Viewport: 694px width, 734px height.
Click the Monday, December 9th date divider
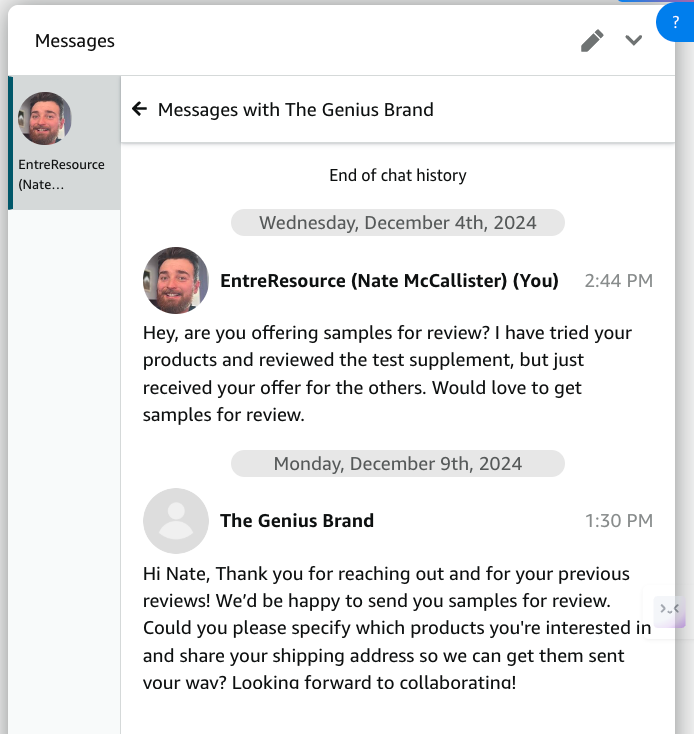(x=398, y=464)
